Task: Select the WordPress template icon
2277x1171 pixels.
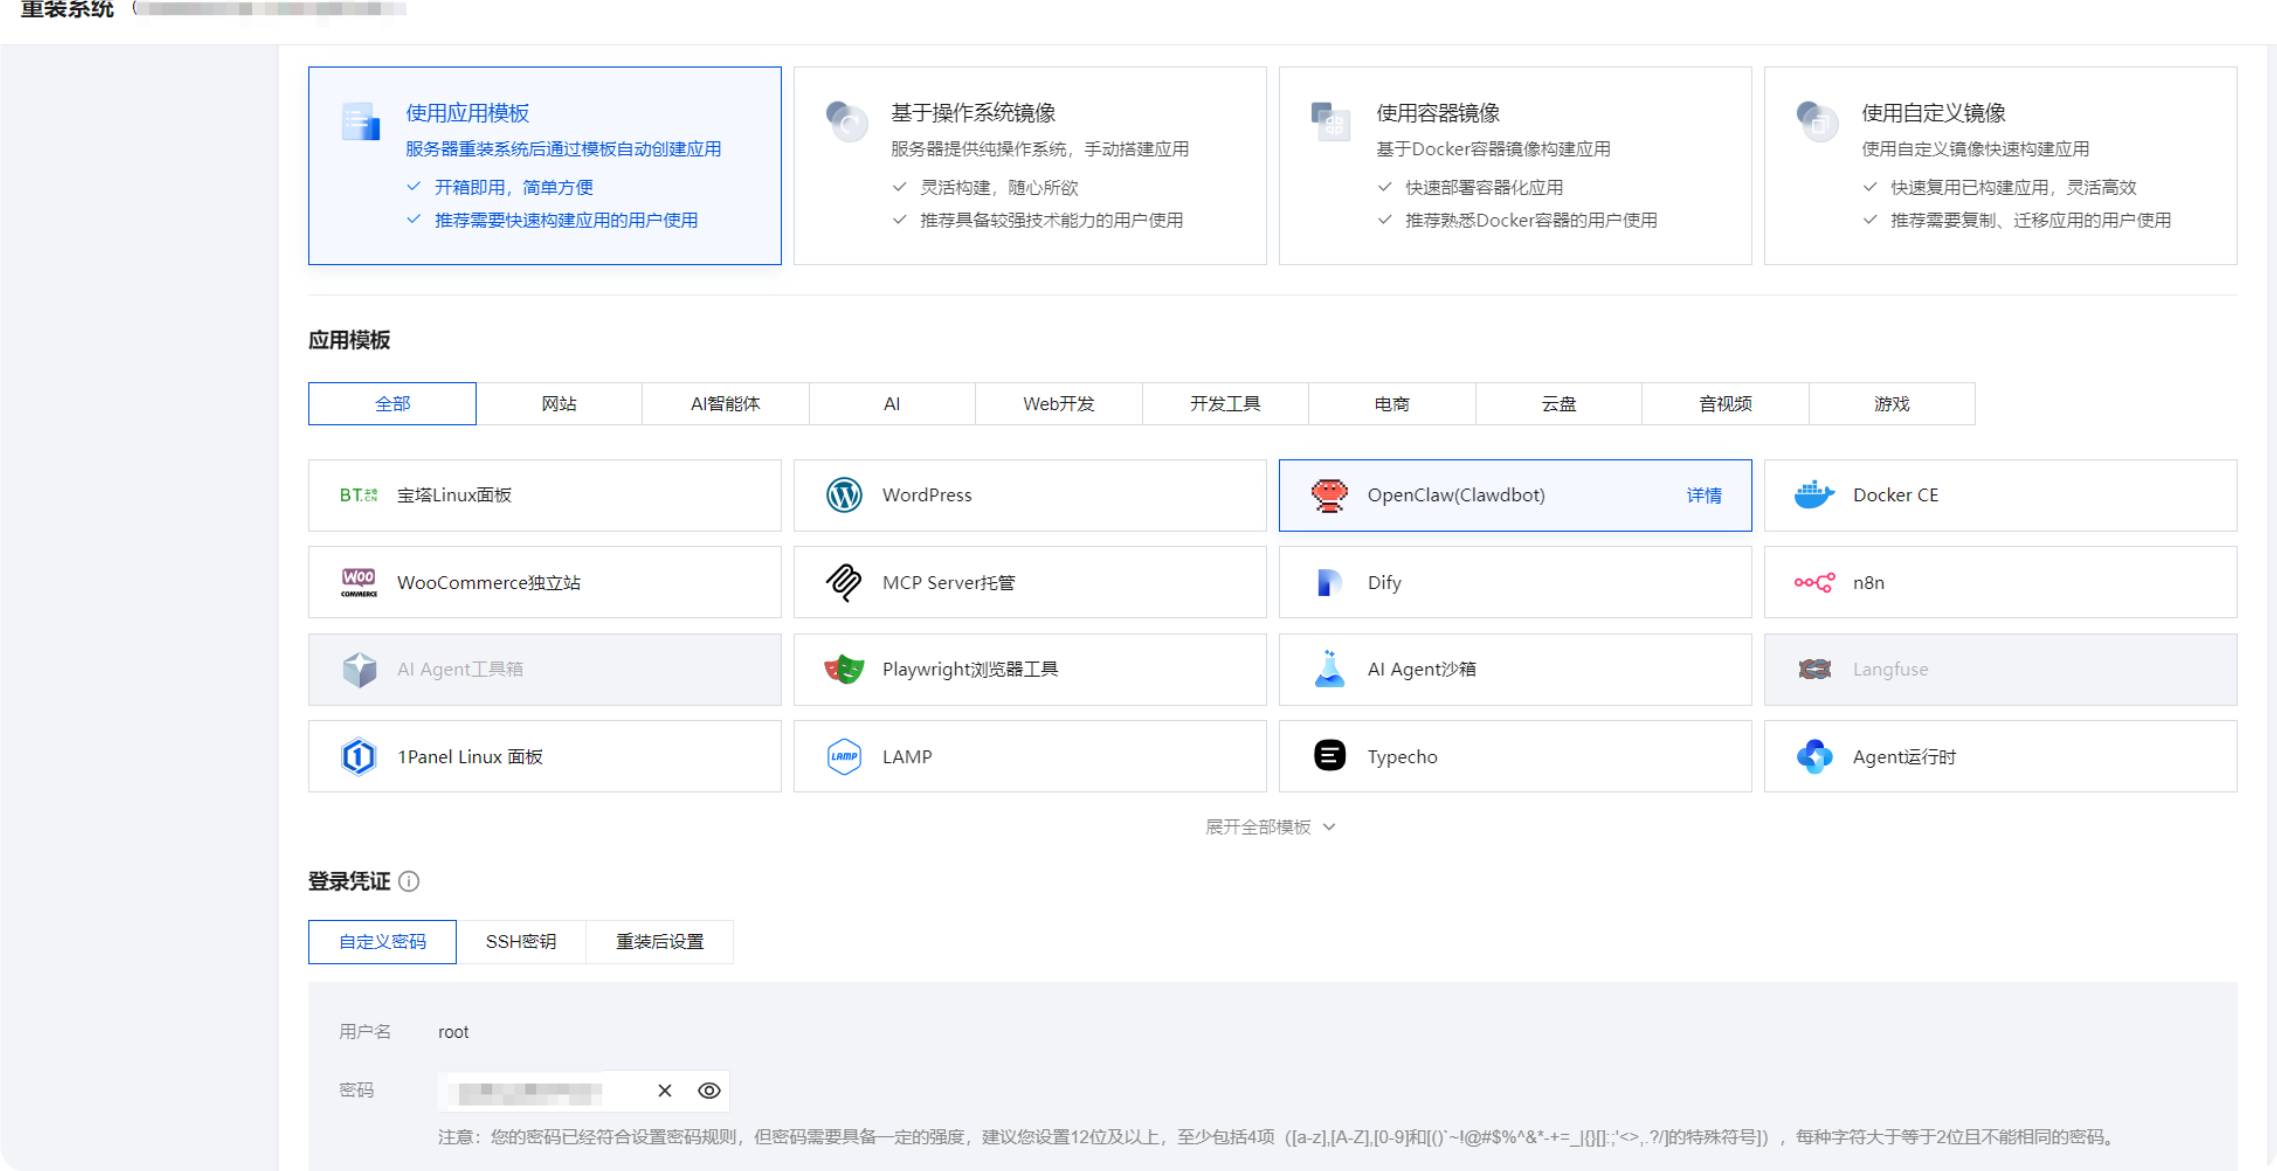Action: tap(844, 494)
